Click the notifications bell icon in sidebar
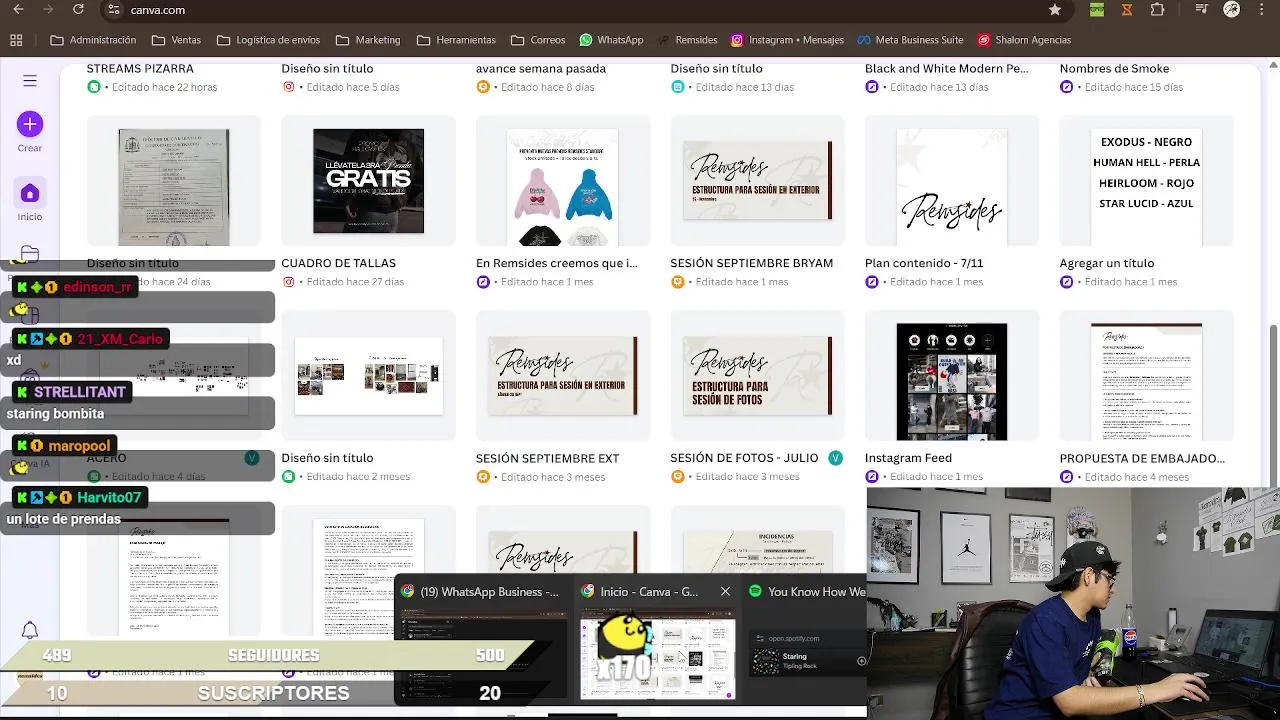Screen dimensions: 1280x720 30,630
